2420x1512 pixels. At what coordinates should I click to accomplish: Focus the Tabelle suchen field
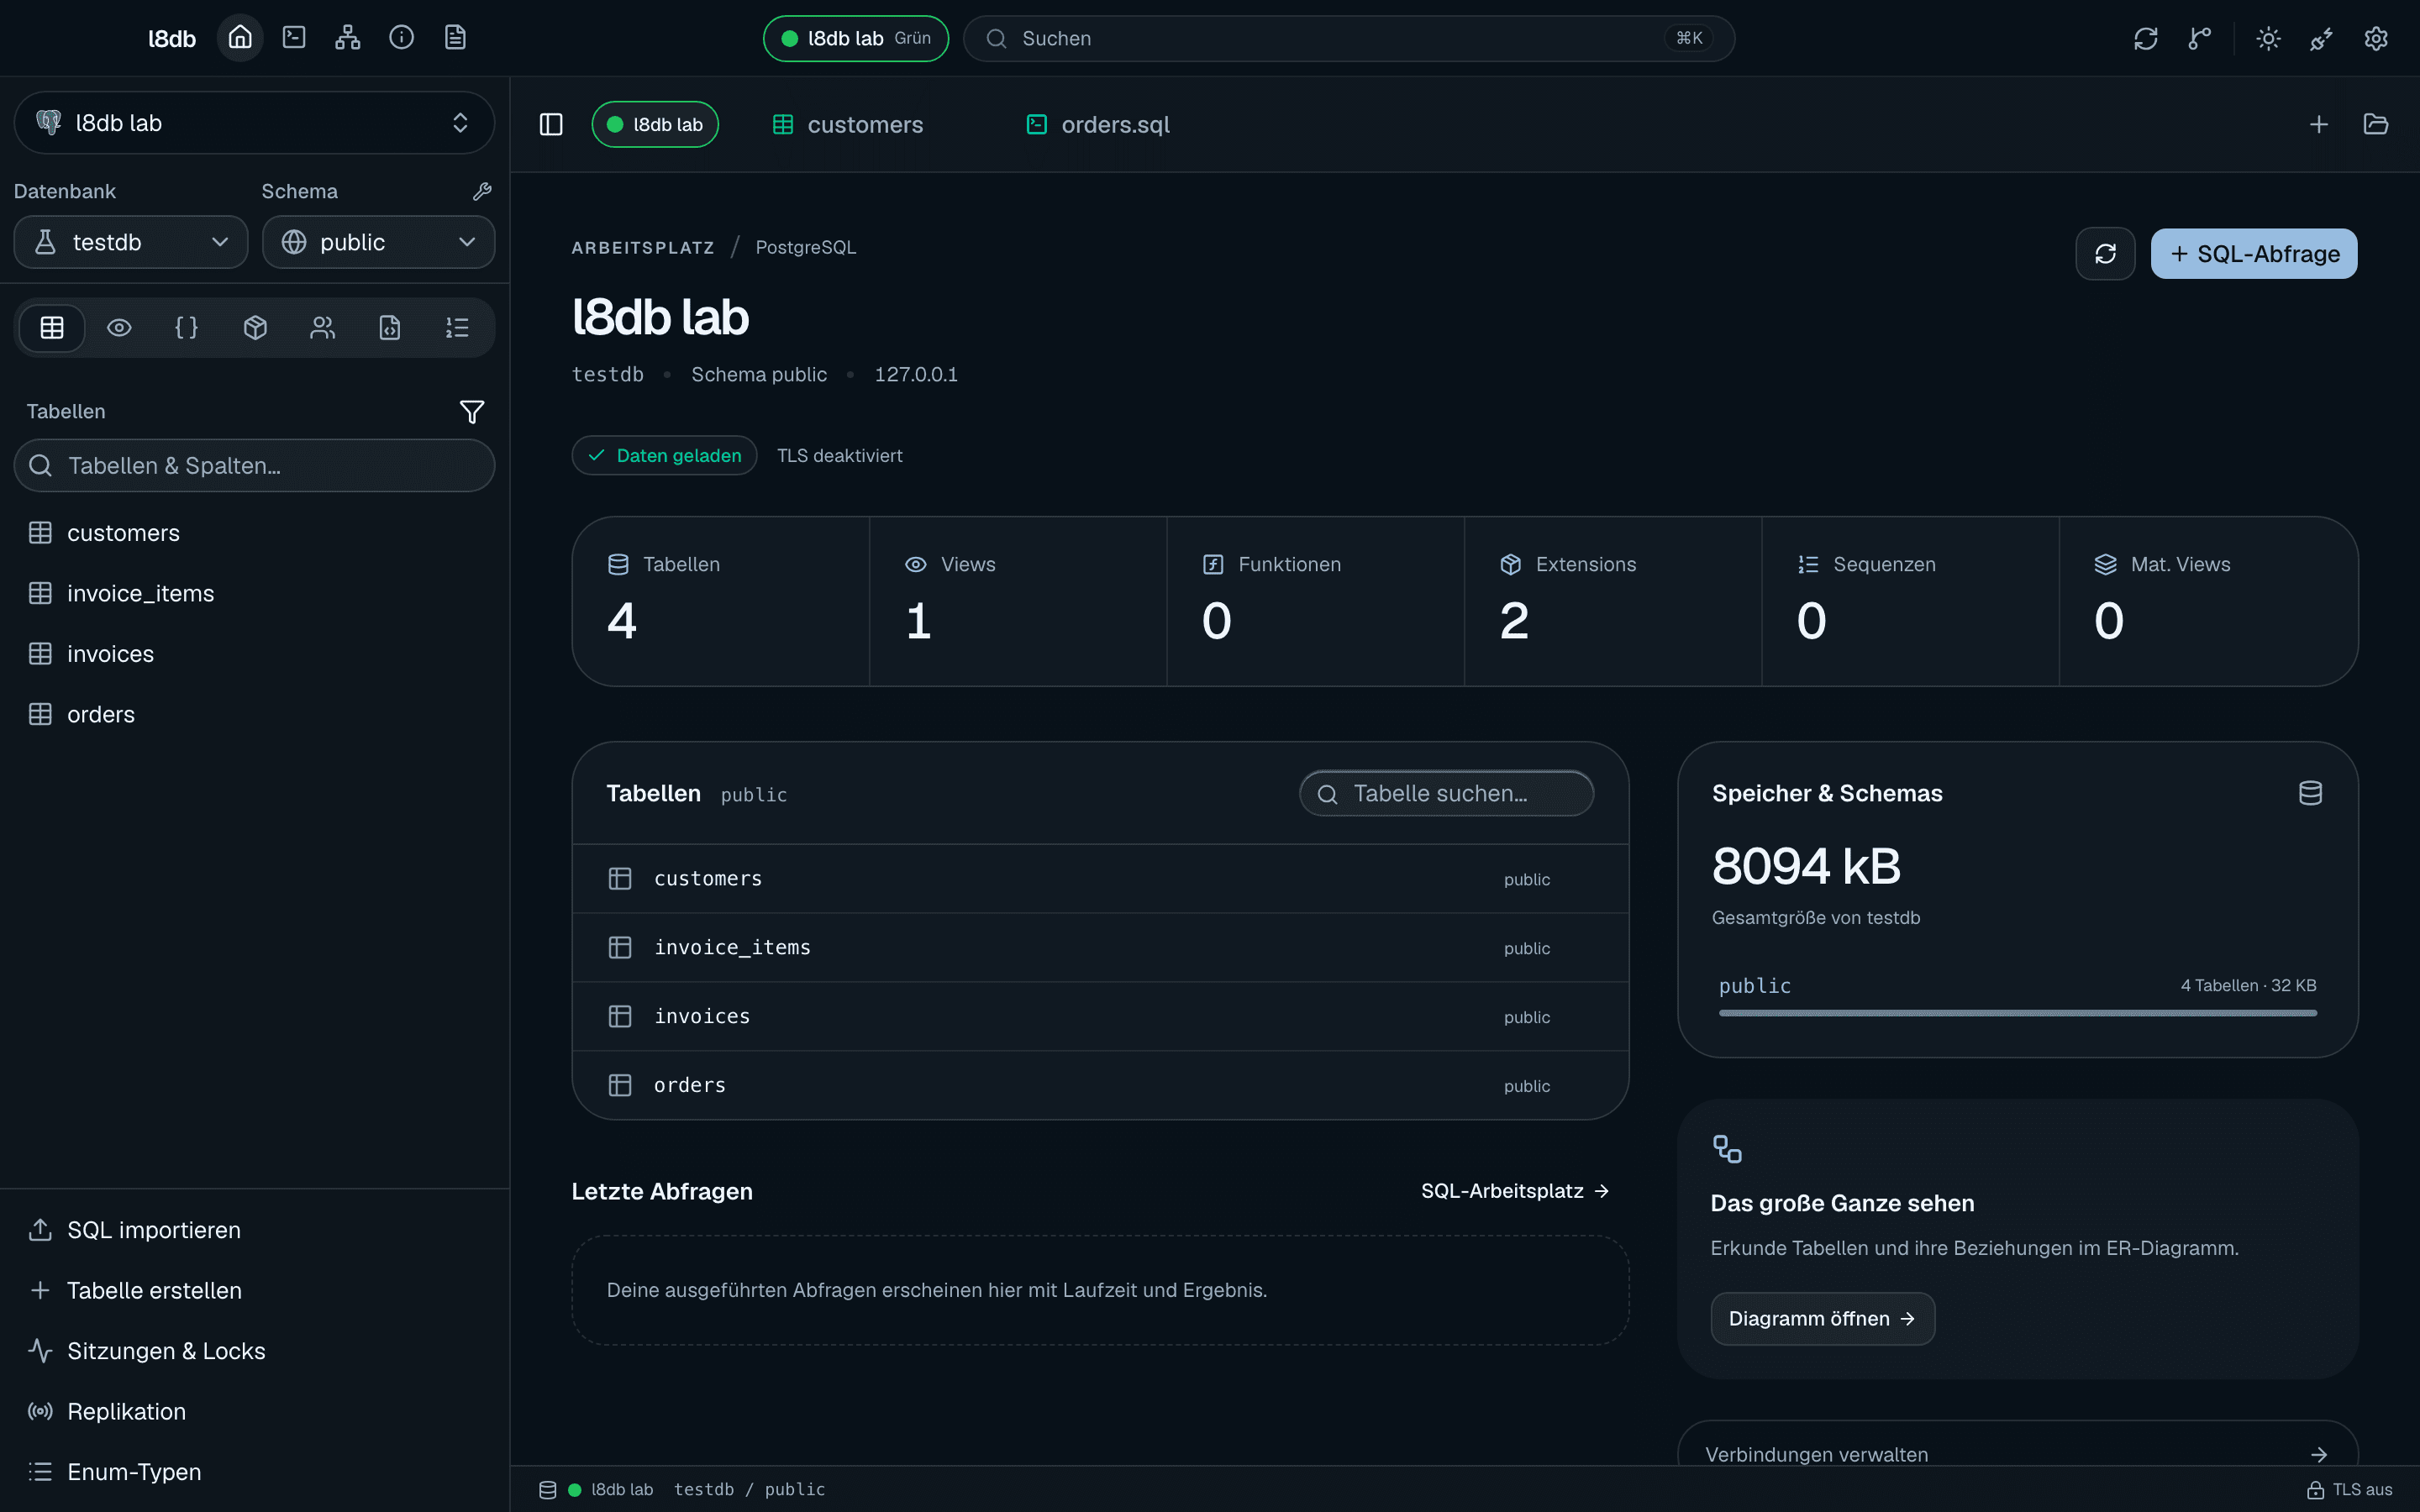coord(1446,793)
